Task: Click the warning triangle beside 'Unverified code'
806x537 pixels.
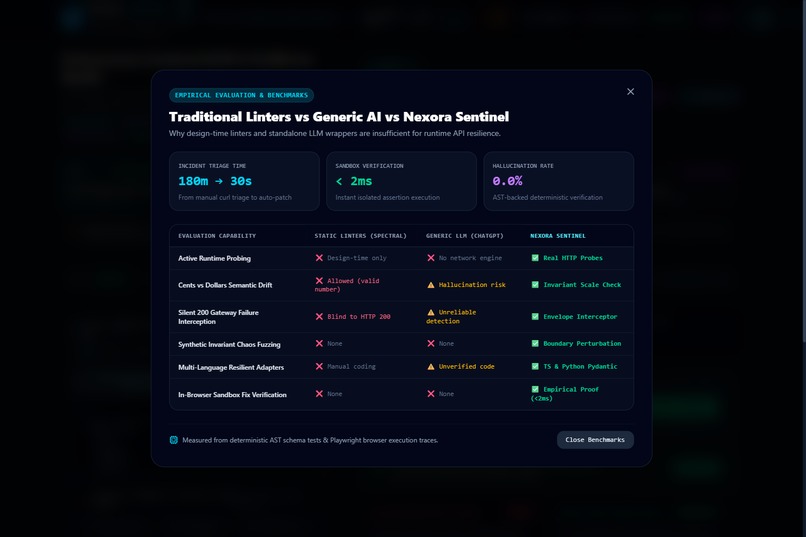Action: click(431, 367)
